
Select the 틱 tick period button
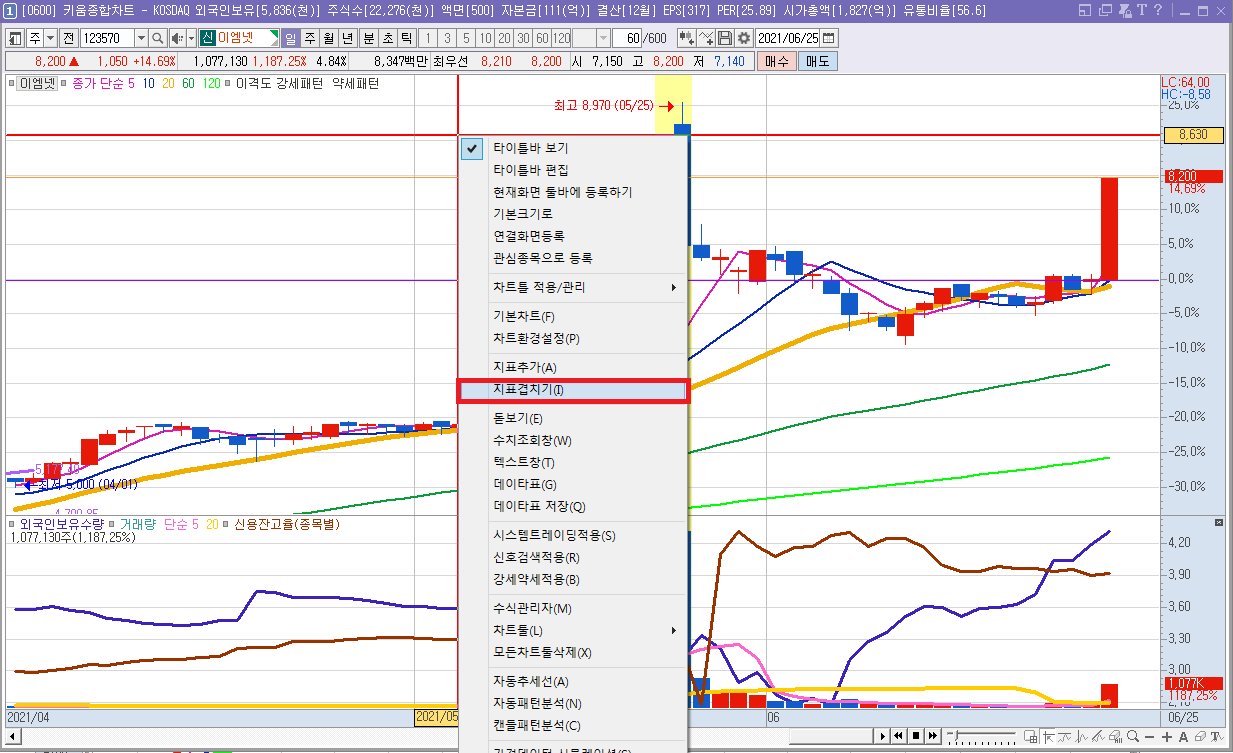click(406, 38)
